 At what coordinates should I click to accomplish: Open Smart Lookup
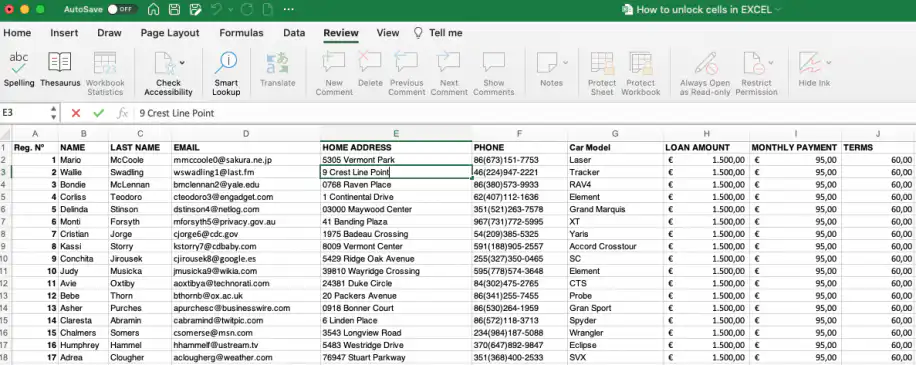click(226, 74)
